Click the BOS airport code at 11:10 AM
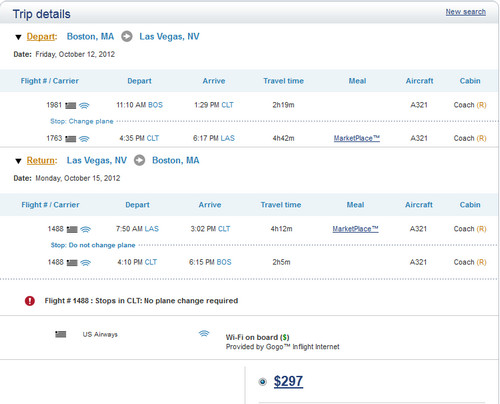Viewport: 500px width, 404px height. pyautogui.click(x=155, y=105)
